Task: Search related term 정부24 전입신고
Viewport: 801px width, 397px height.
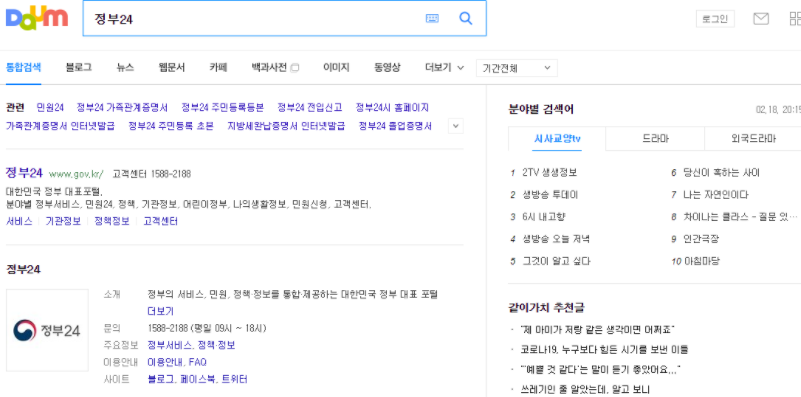Action: [310, 107]
